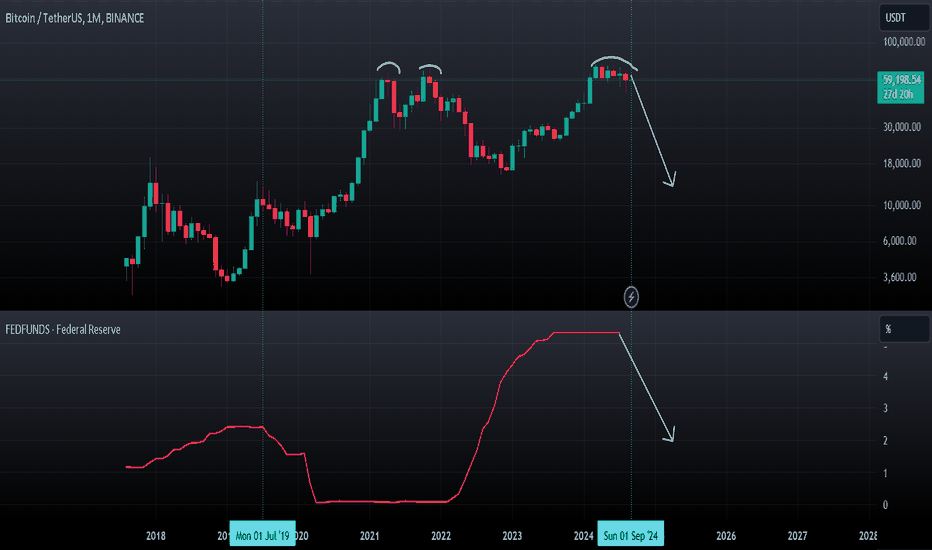Click the 2018 year label on time axis

click(x=156, y=536)
